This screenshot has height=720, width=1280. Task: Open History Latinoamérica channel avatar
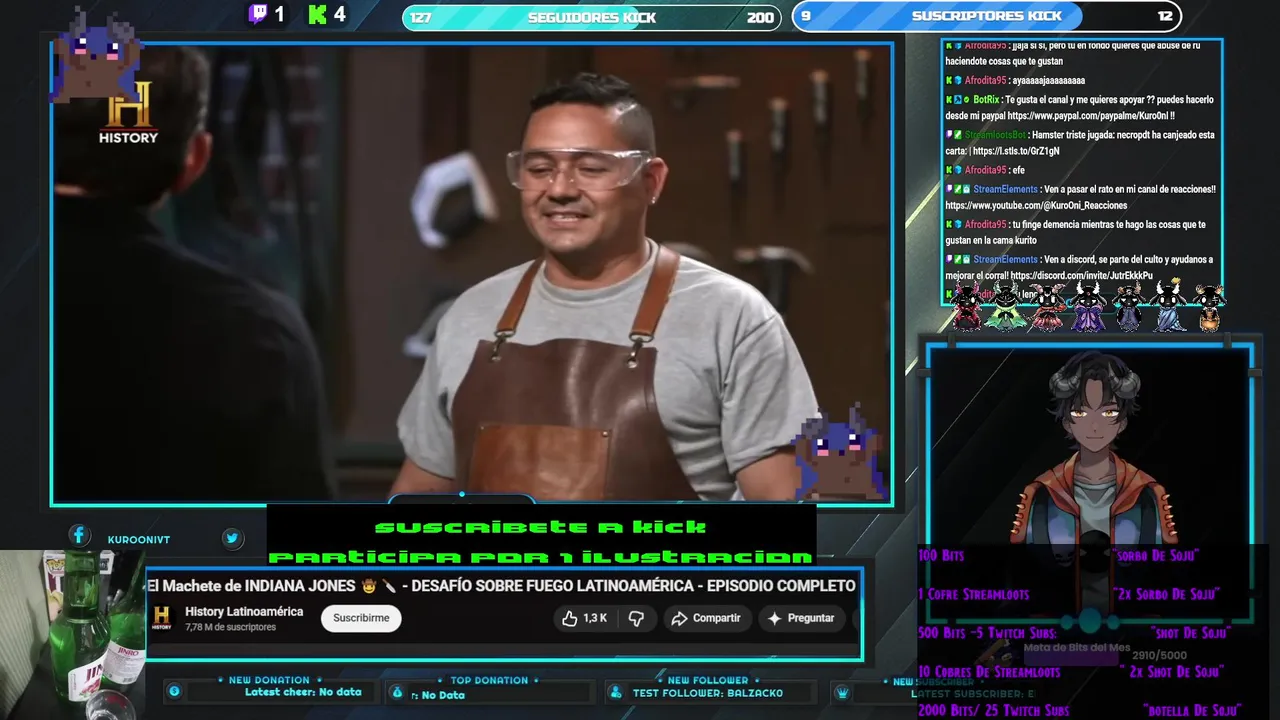tap(162, 618)
